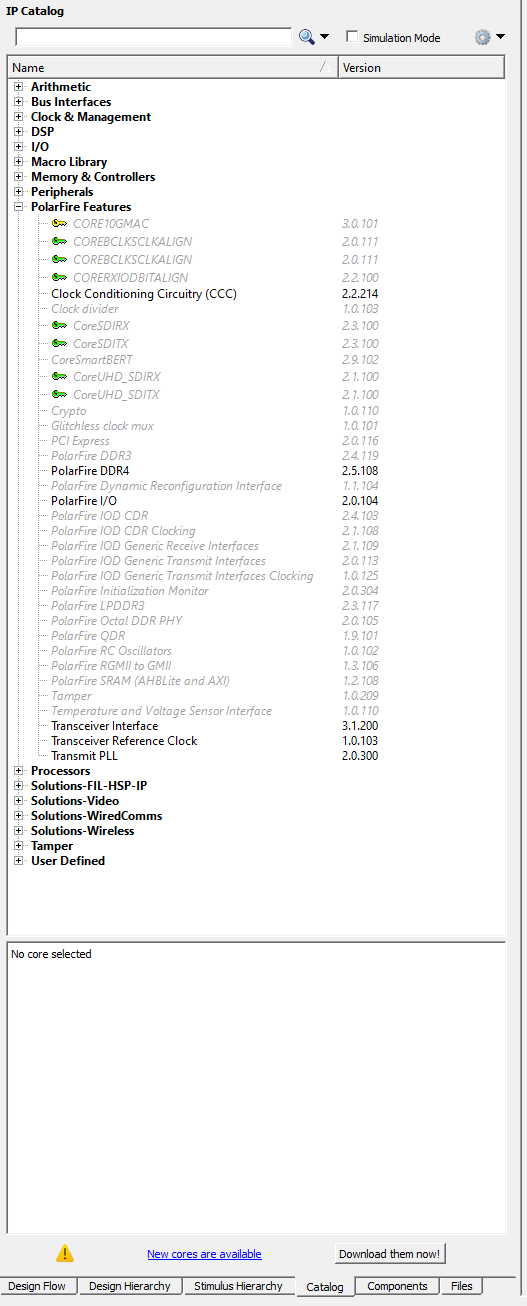
Task: Select PolarFire SRAM (AHBLite and AXI) entry
Action: pos(140,681)
